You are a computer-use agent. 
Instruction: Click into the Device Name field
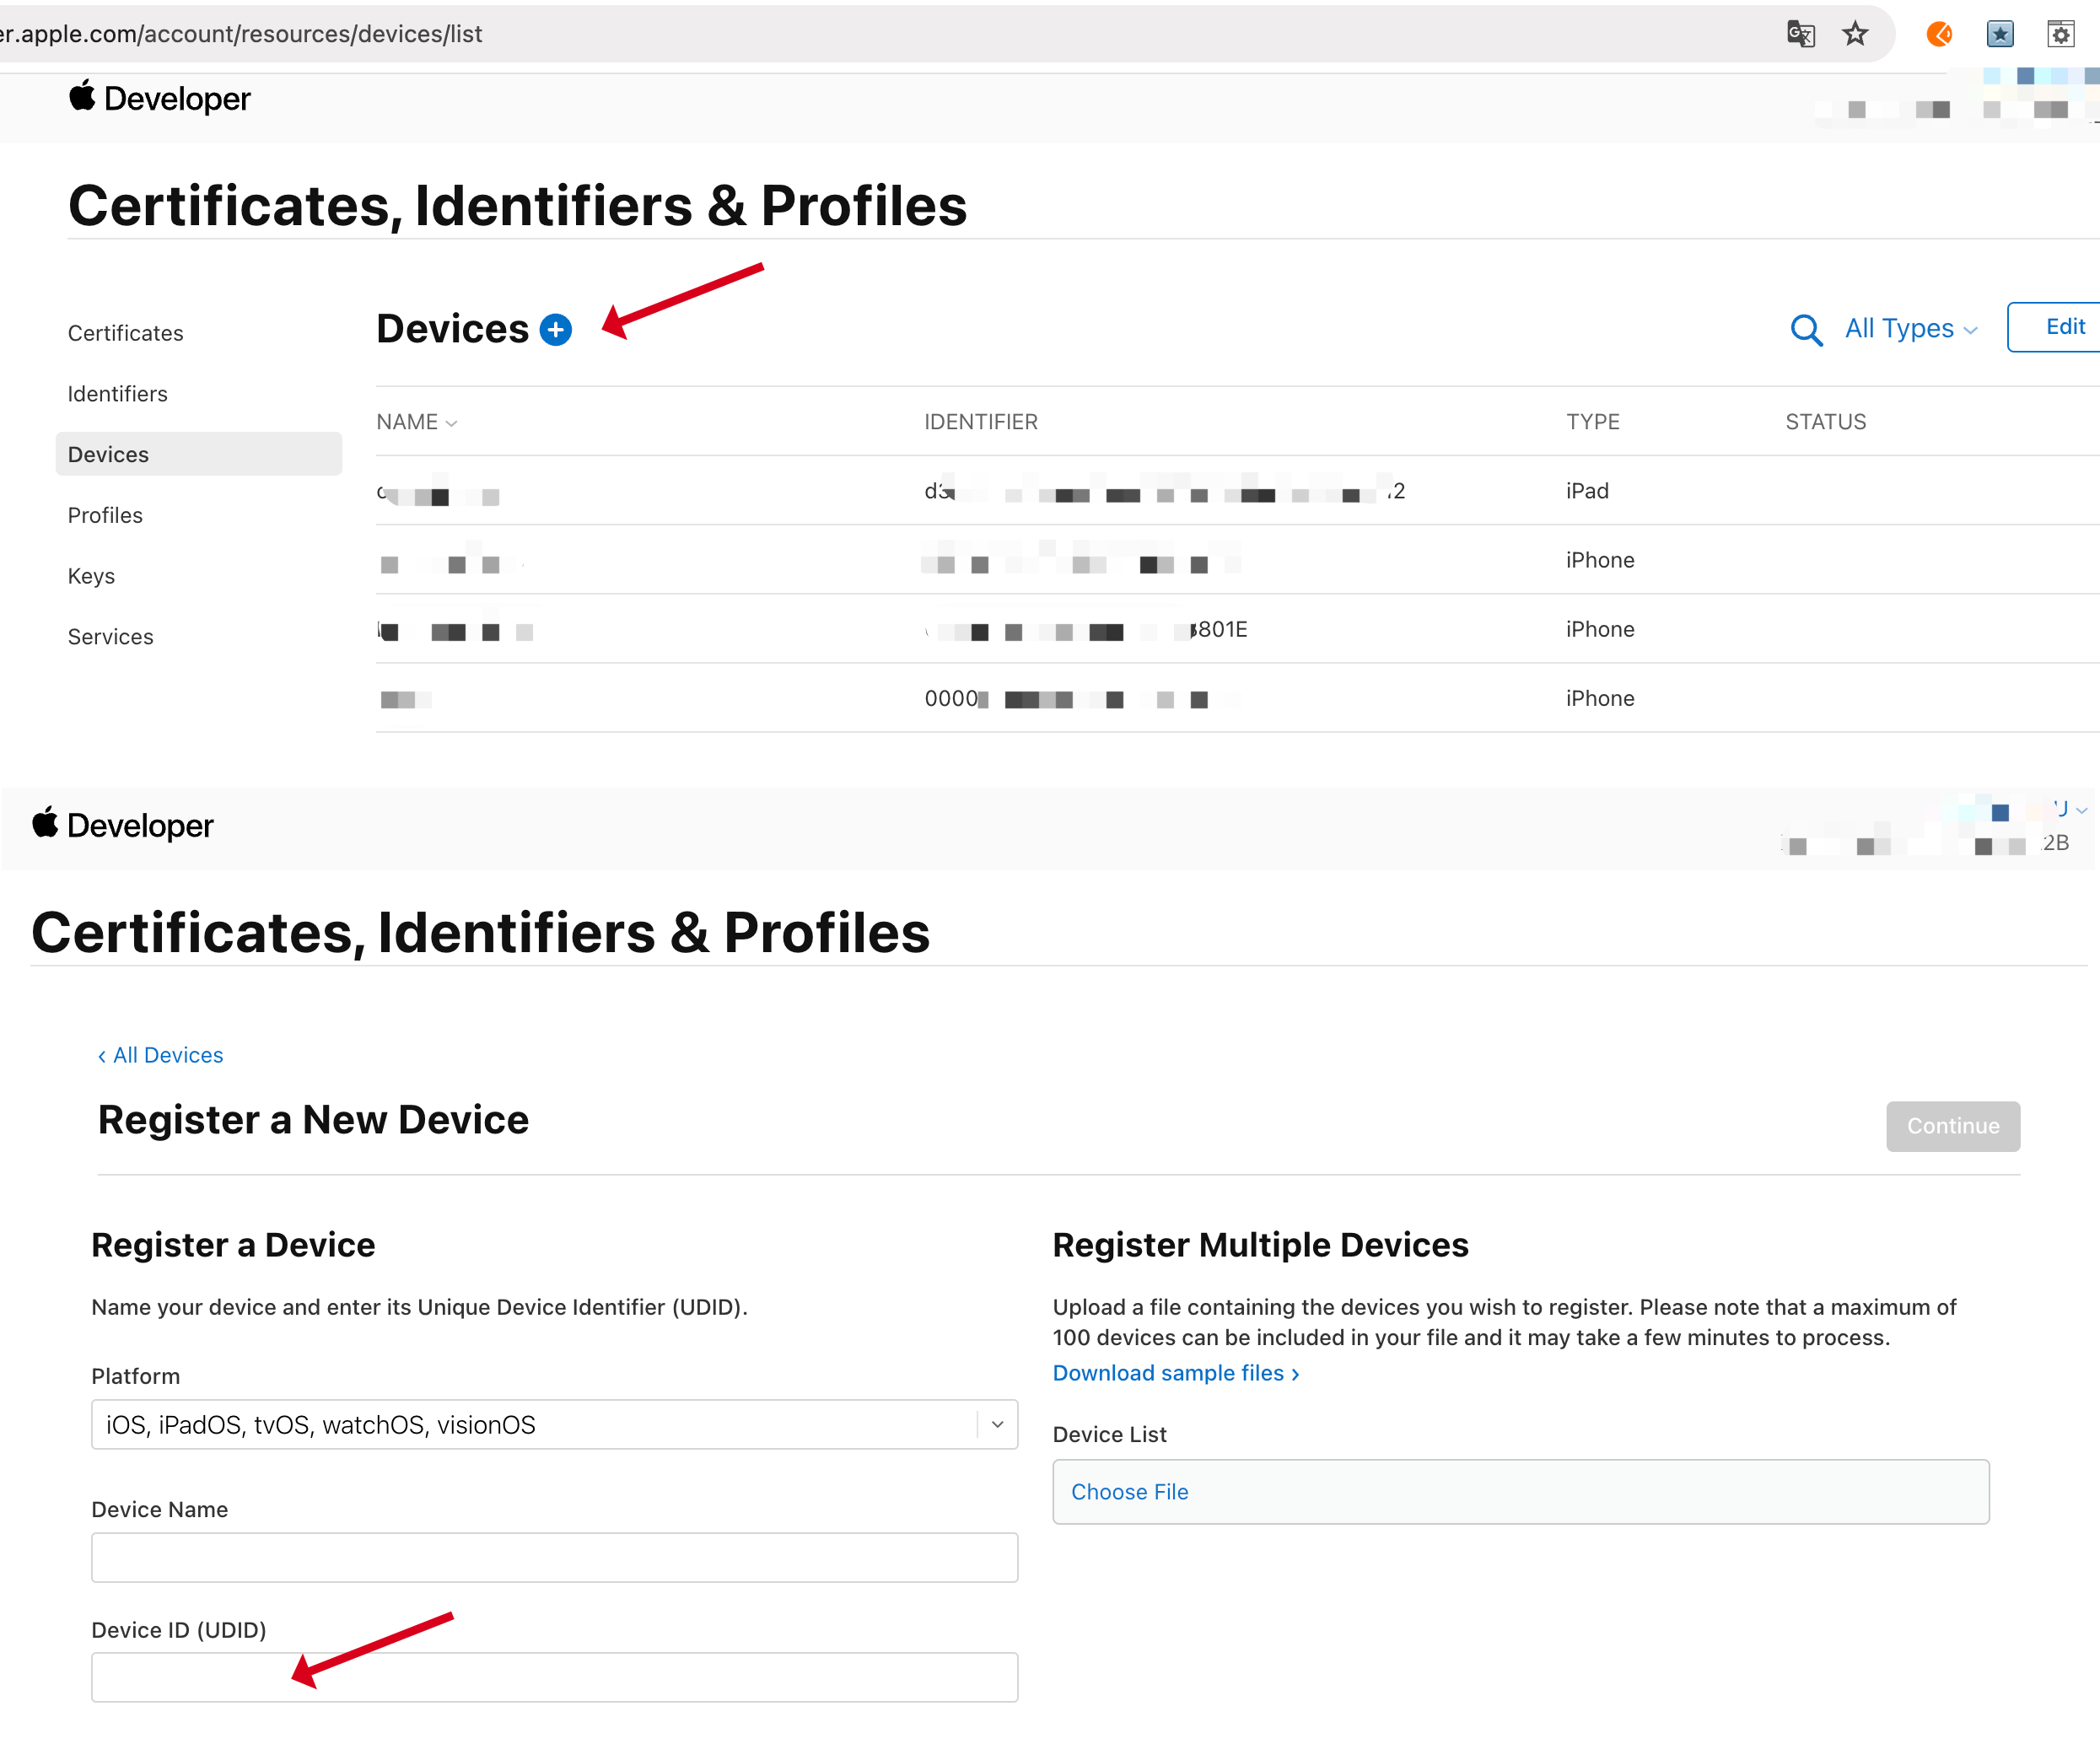[554, 1557]
